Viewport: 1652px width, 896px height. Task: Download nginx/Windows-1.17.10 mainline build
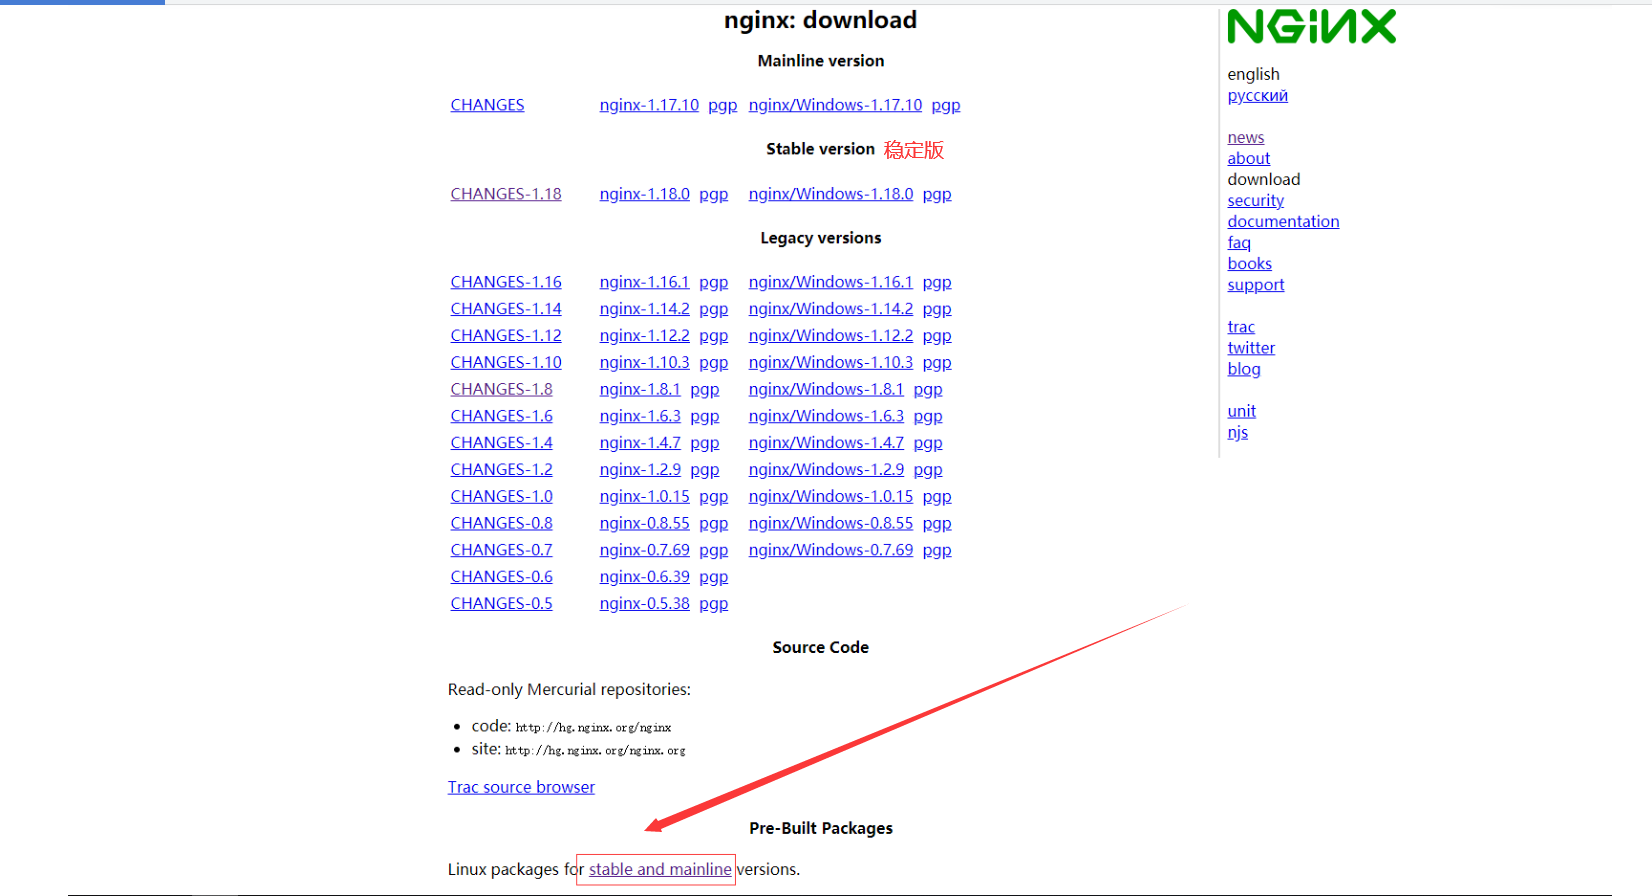coord(835,105)
